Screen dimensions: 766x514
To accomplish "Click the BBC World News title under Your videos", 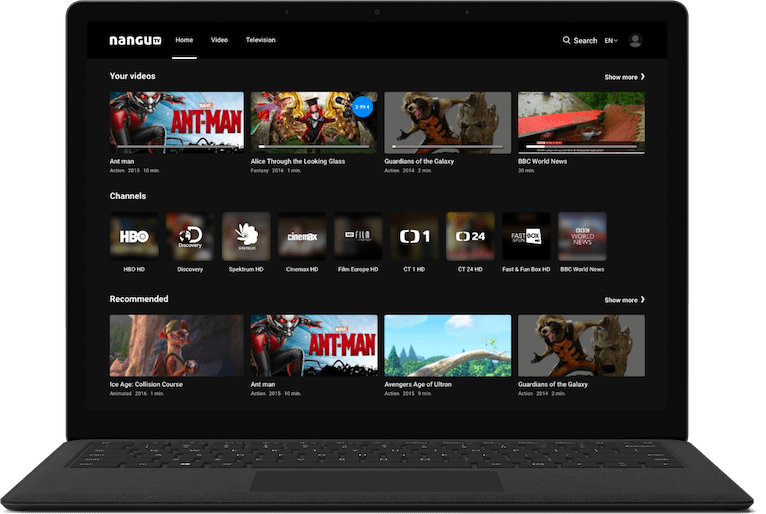I will 542,161.
